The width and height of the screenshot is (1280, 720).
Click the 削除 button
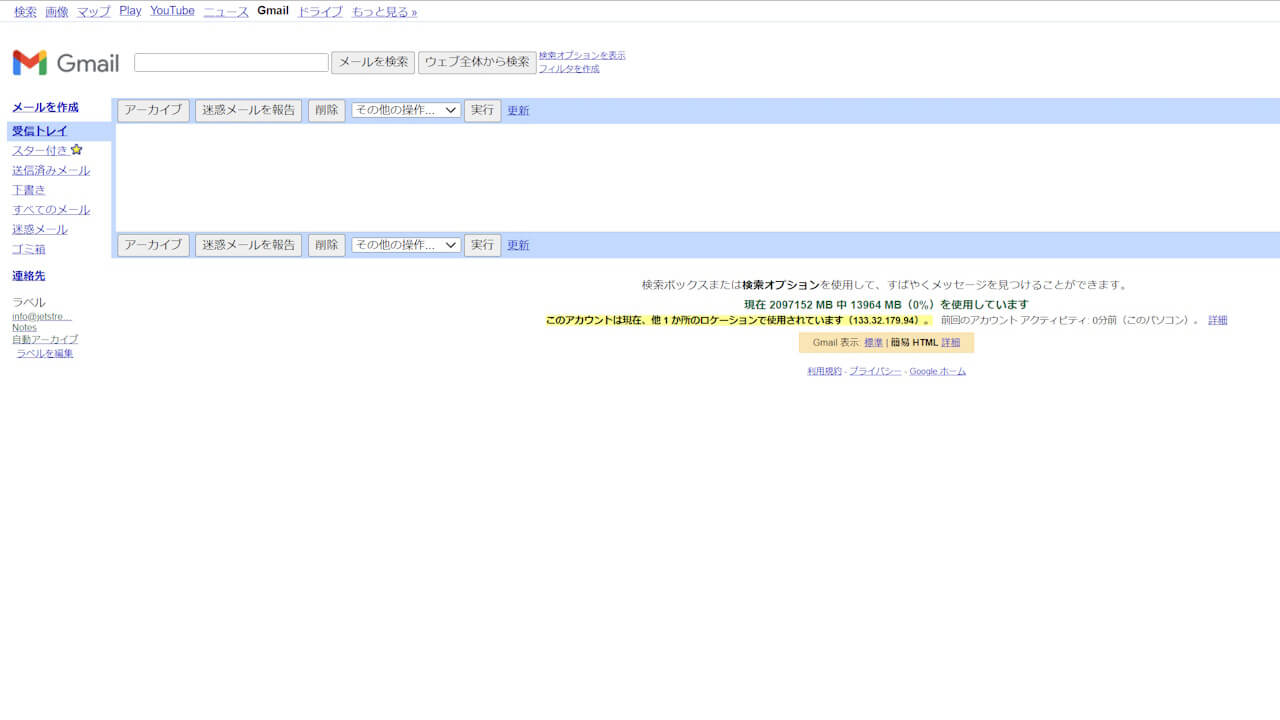coord(326,110)
